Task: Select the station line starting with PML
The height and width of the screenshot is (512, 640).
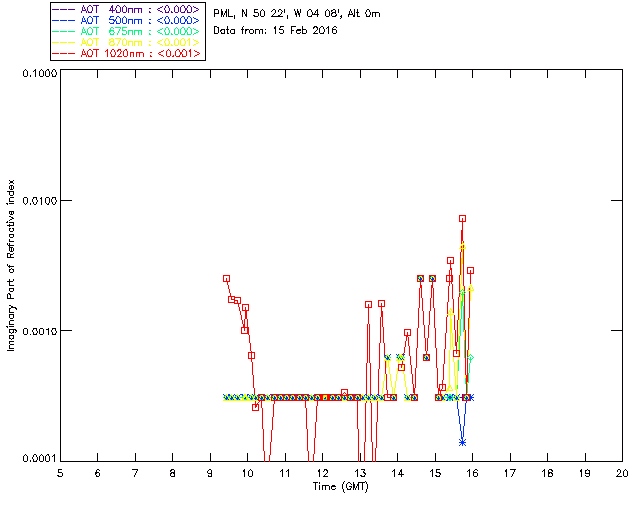Action: point(297,14)
